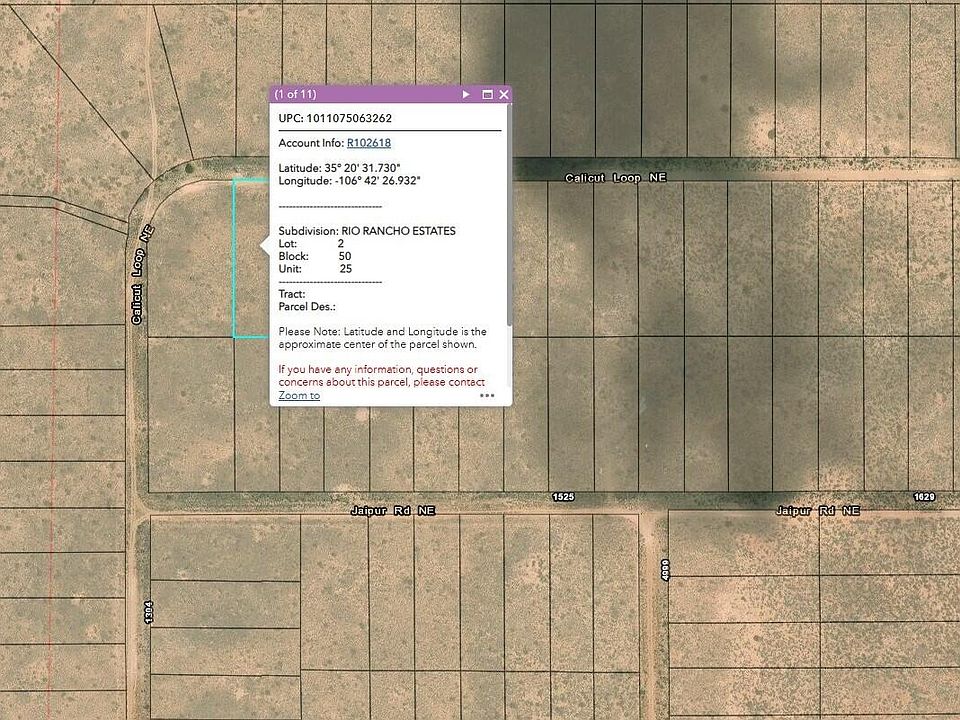Image resolution: width=960 pixels, height=720 pixels.
Task: Click address number 1525 on map
Action: pos(563,497)
